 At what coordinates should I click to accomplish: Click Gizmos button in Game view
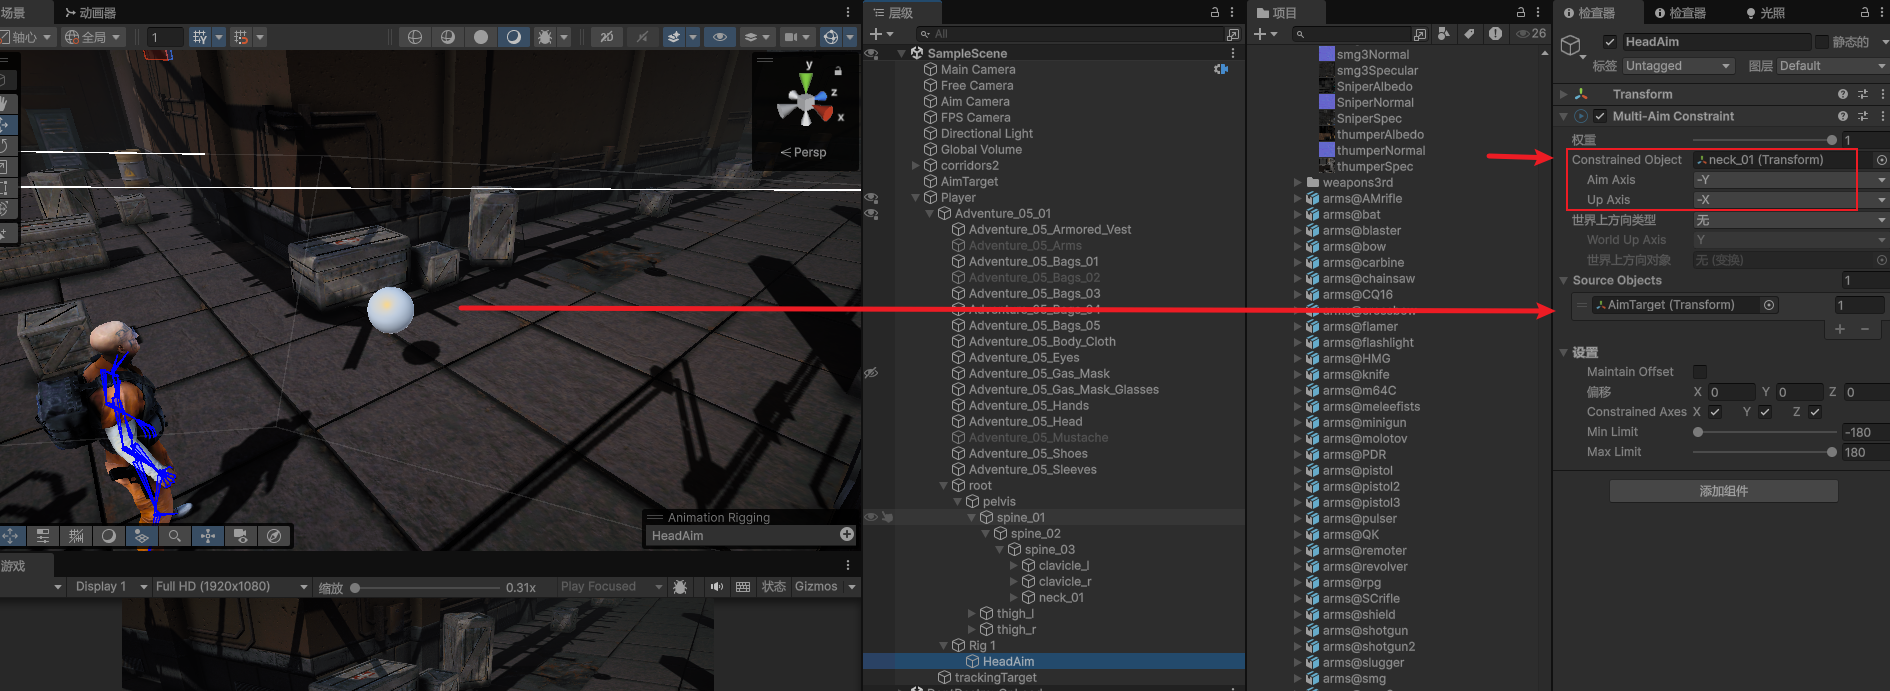tap(816, 587)
